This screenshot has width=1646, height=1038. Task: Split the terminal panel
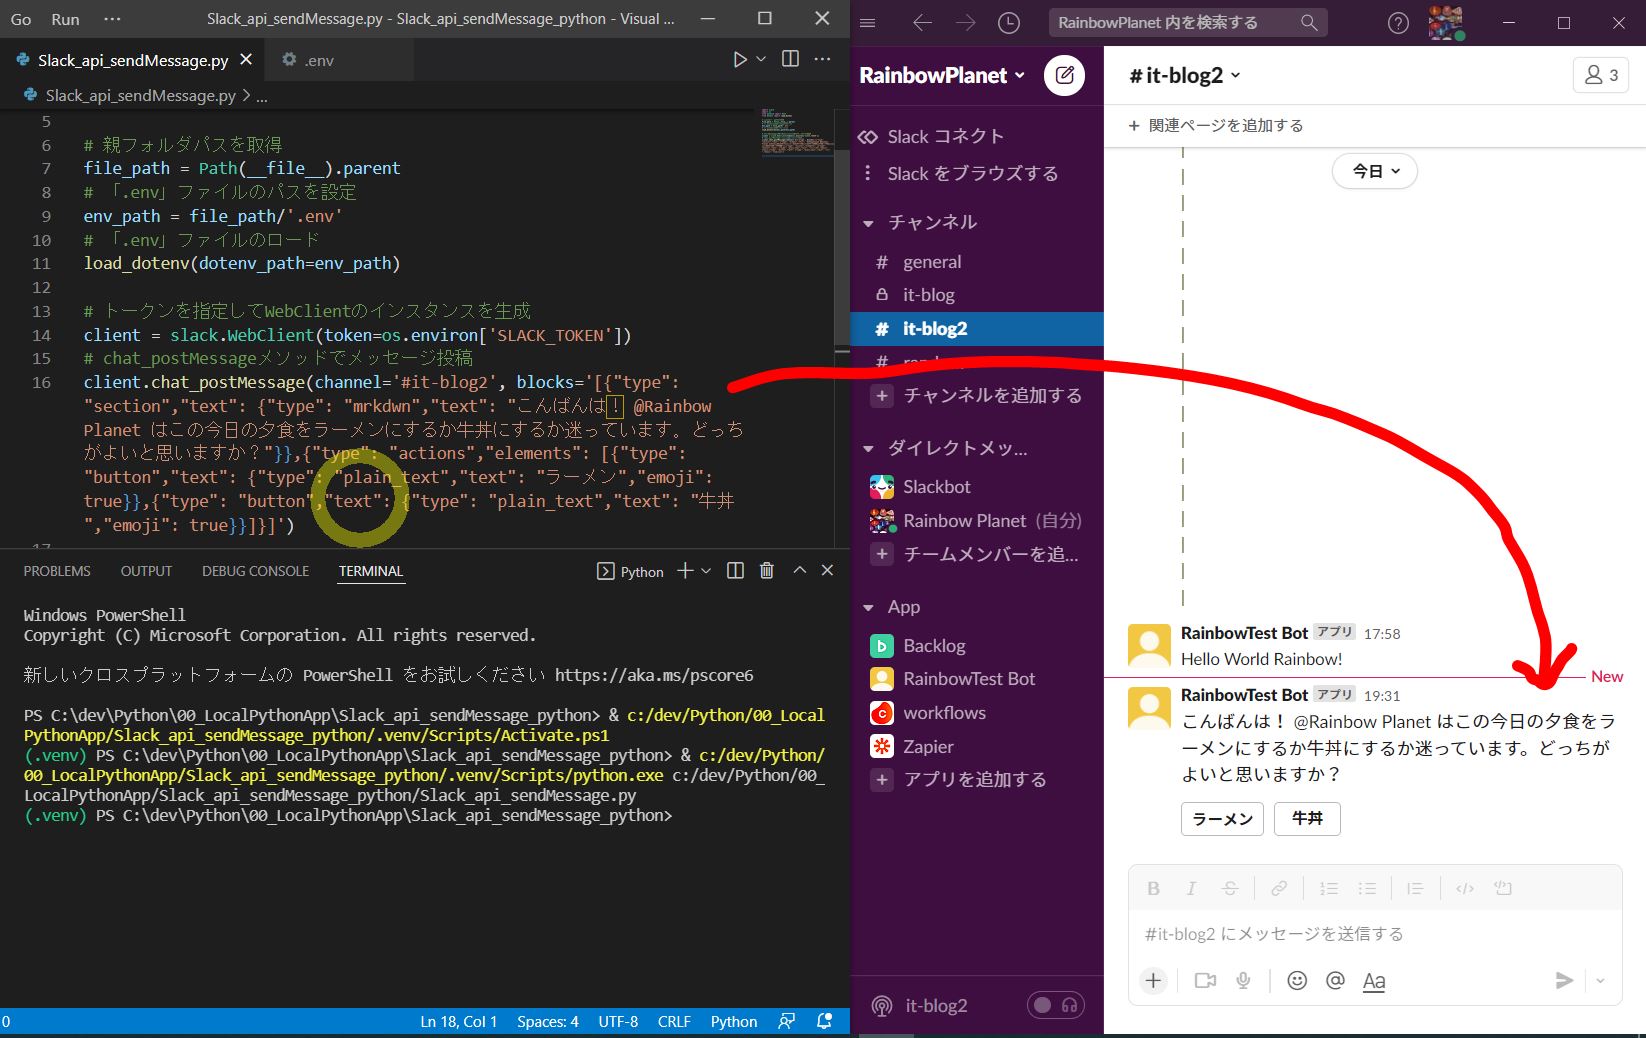[x=735, y=570]
